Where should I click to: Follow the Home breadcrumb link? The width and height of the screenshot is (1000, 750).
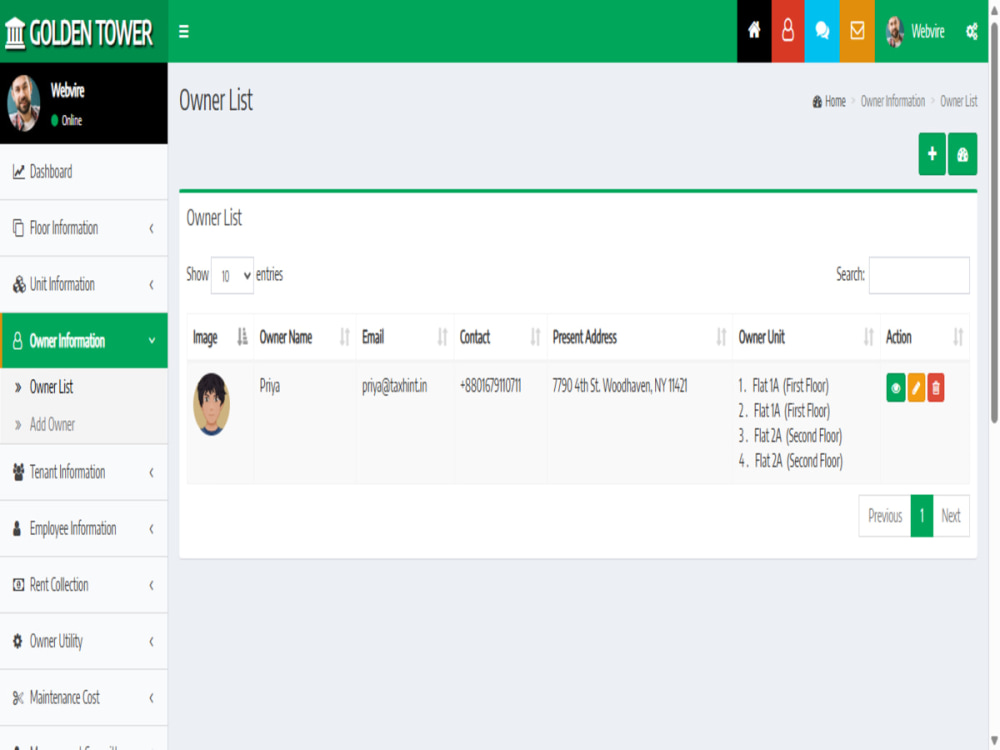point(835,101)
